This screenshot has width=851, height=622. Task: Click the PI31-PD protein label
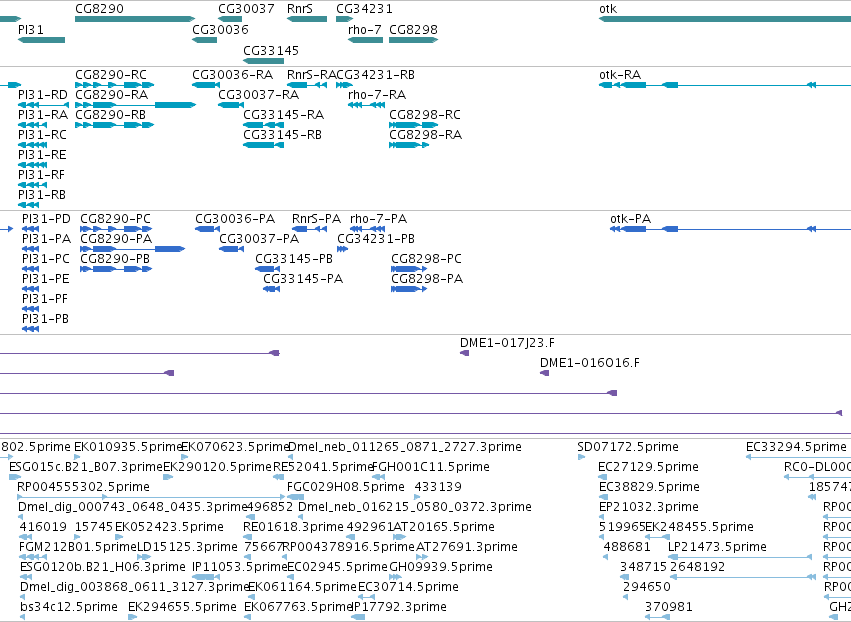[46, 219]
